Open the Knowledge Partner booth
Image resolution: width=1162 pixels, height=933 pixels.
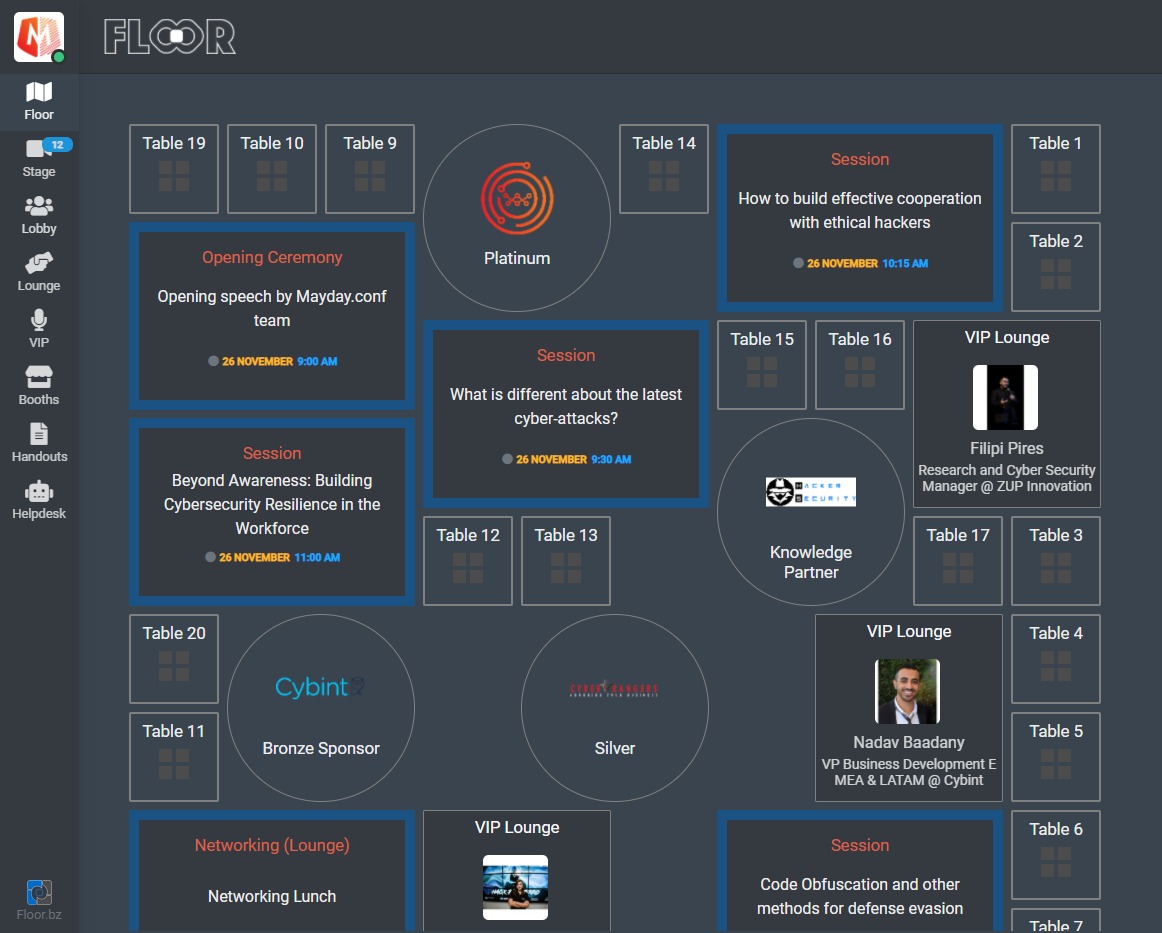tap(811, 512)
